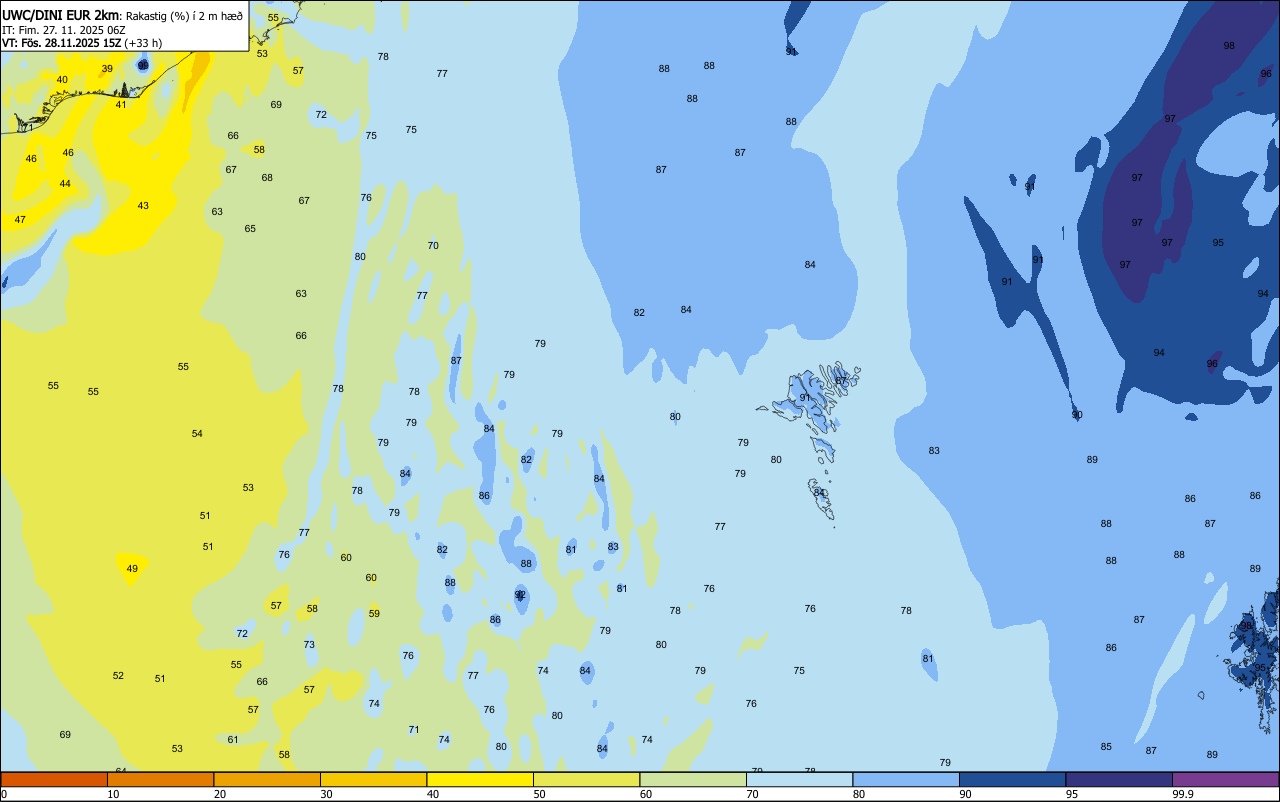Select the 10–20 orange legend swatch
The width and height of the screenshot is (1280, 802).
click(160, 779)
